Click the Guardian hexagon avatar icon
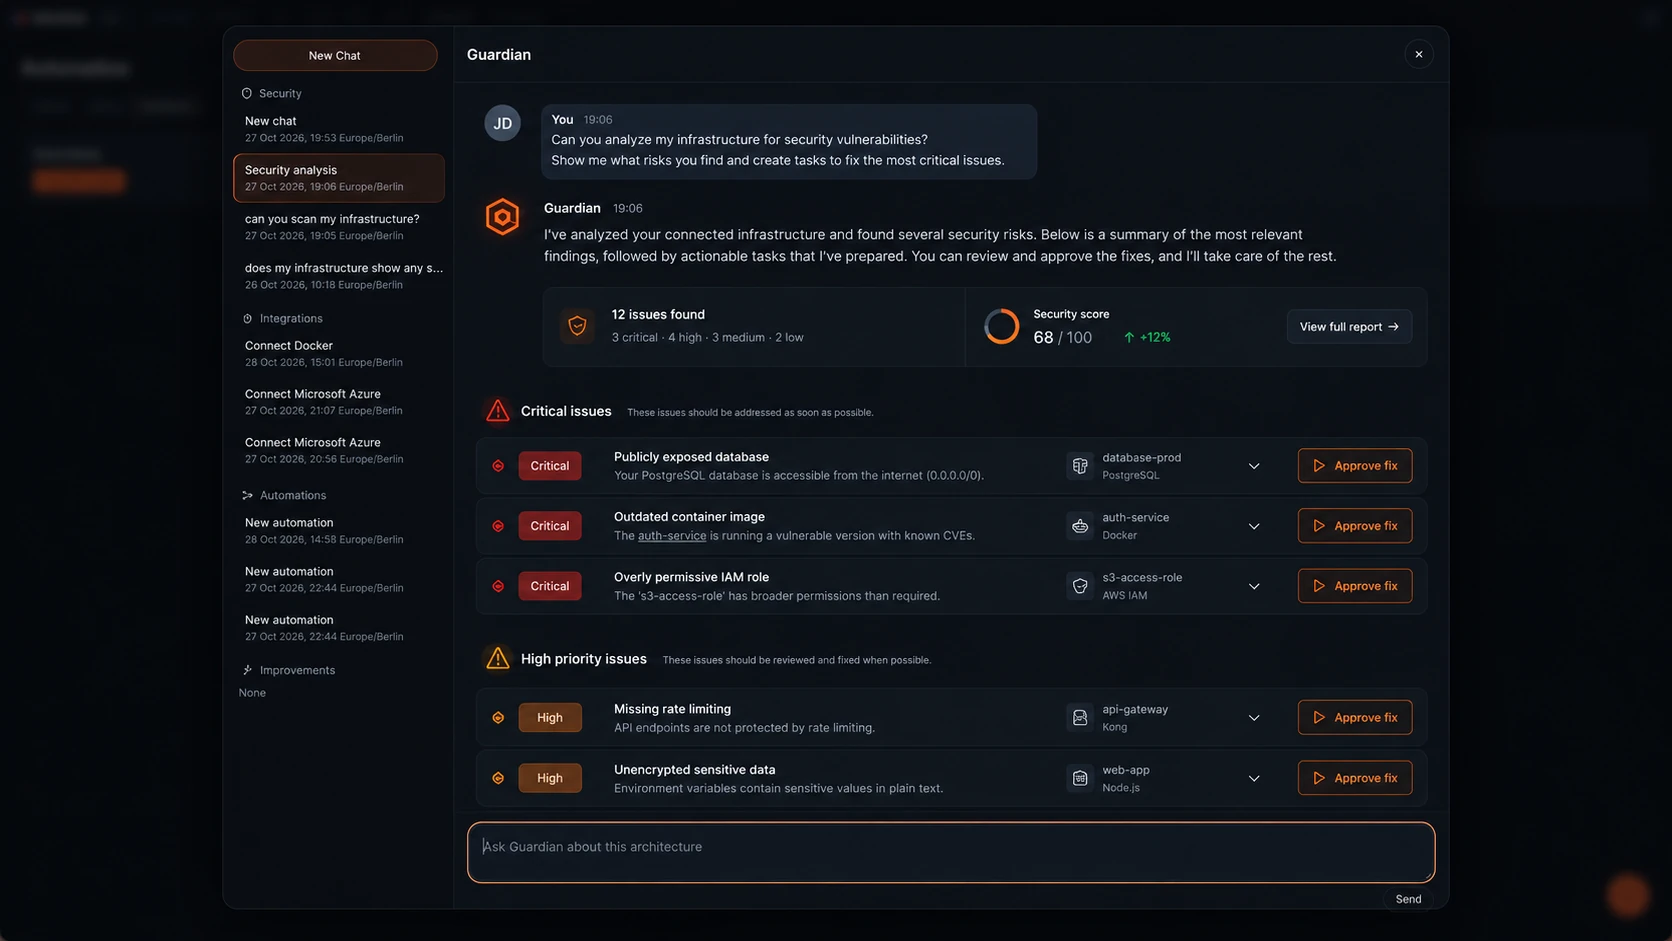Viewport: 1672px width, 941px height. tap(502, 217)
